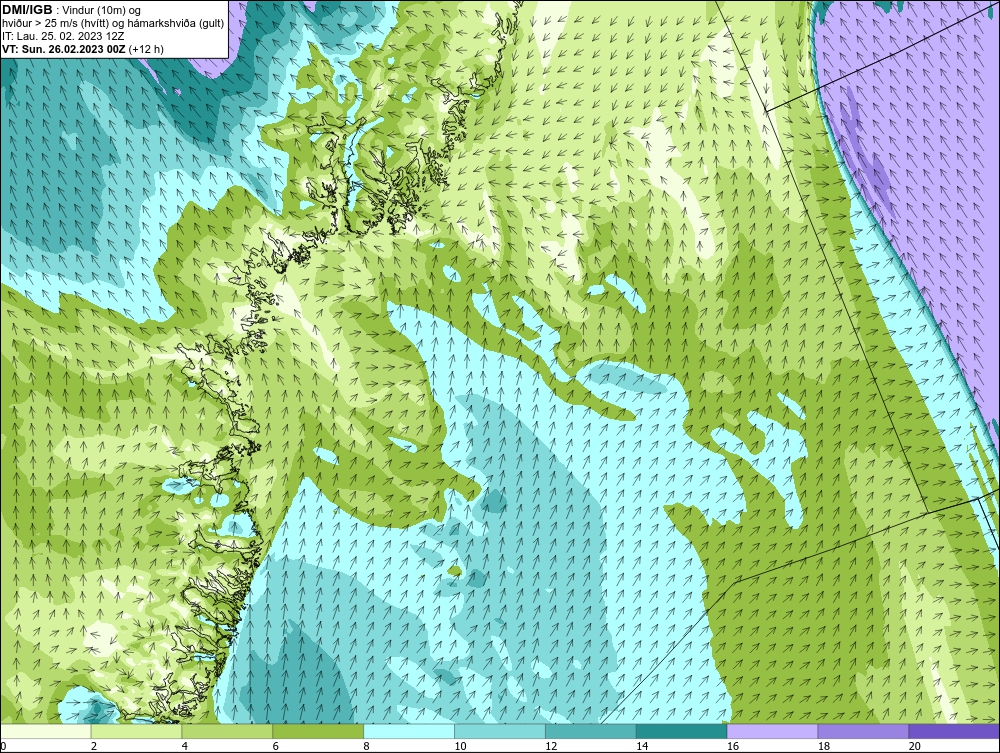Viewport: 1000px width, 753px height.
Task: Click the 'hviður > 25 m/s (hvítt)' legend line
Action: point(113,23)
